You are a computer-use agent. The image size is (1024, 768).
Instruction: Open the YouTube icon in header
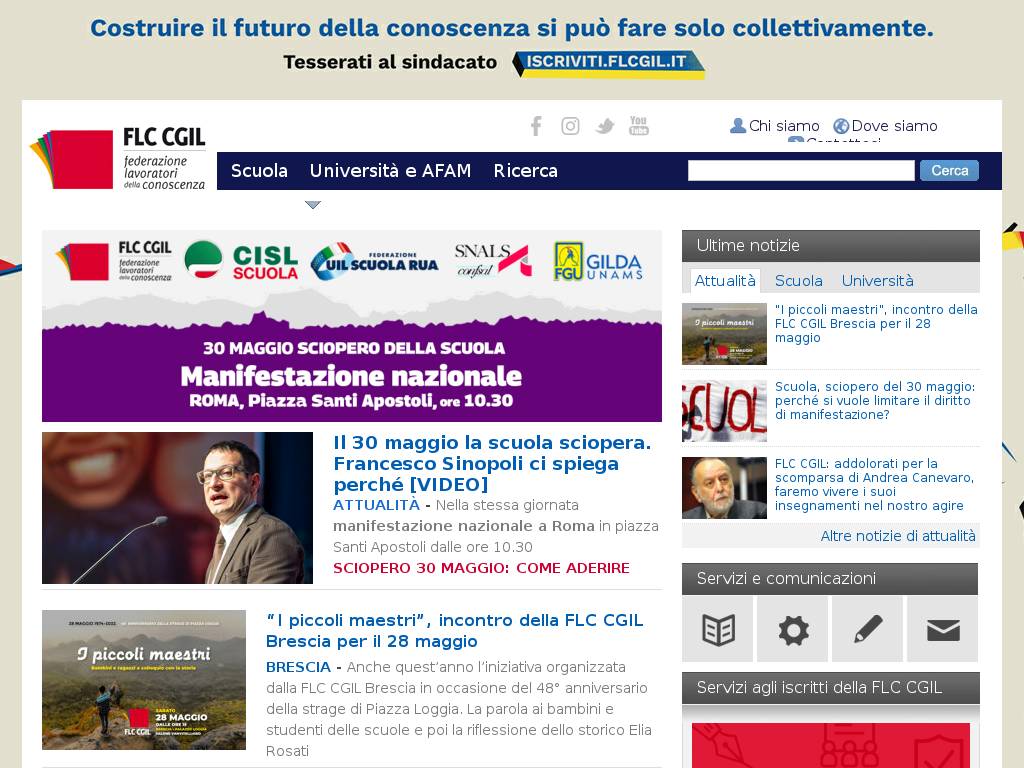639,125
